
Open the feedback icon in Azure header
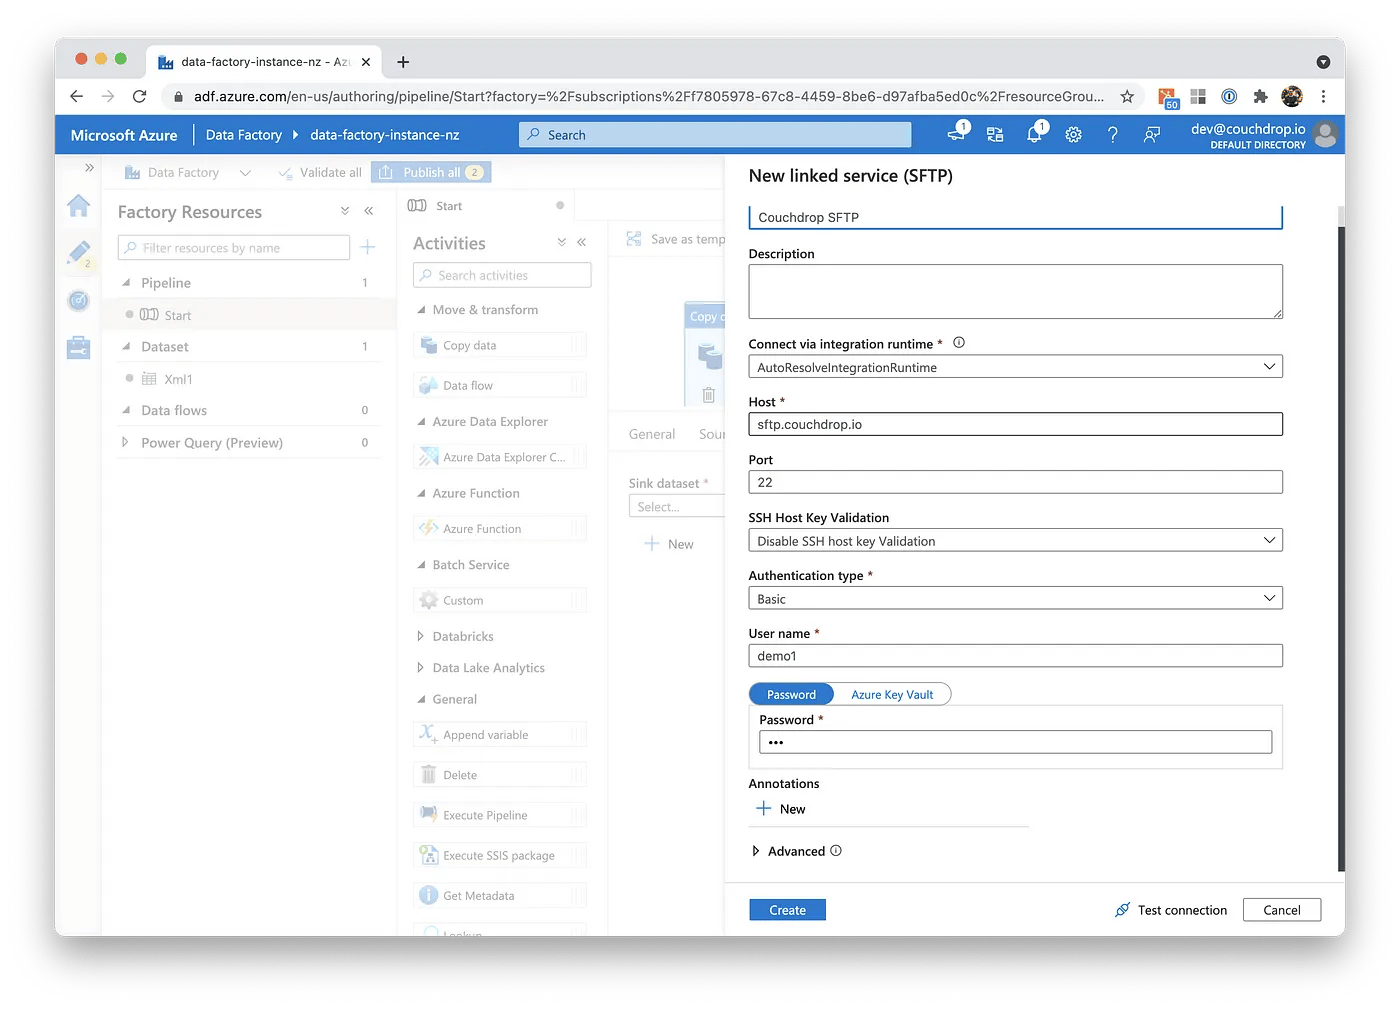coord(1152,134)
